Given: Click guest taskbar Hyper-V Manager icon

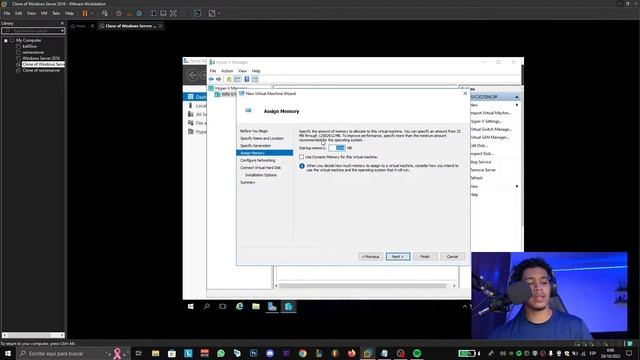Looking at the screenshot, I should (289, 307).
